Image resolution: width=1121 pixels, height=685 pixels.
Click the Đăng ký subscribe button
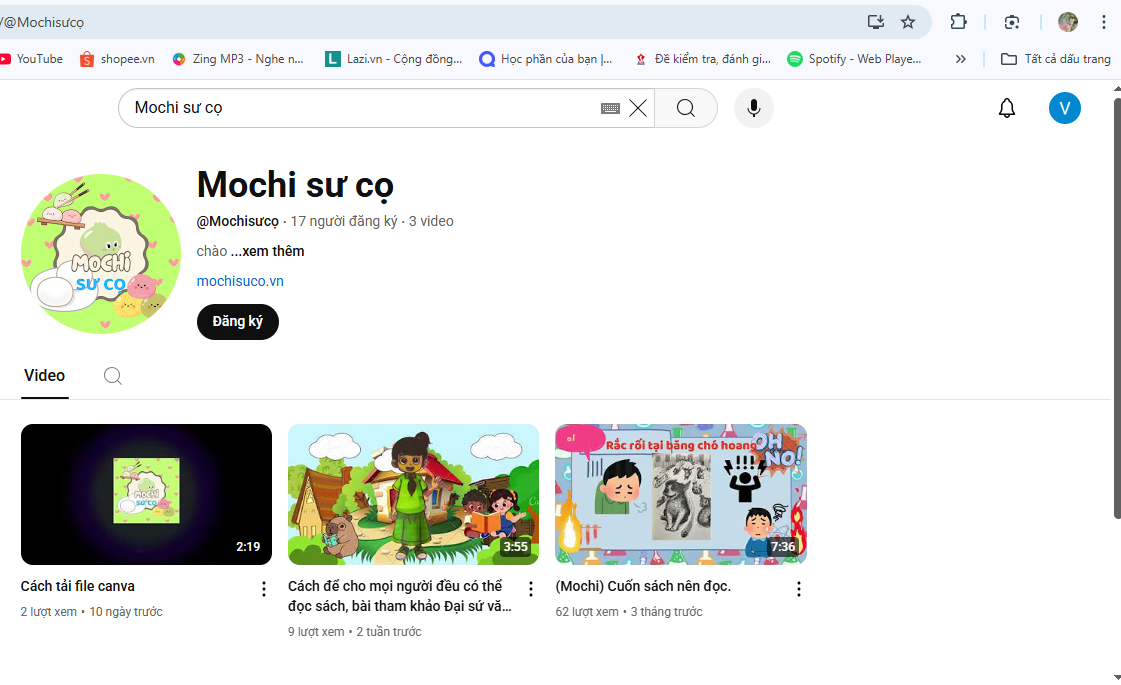point(238,322)
